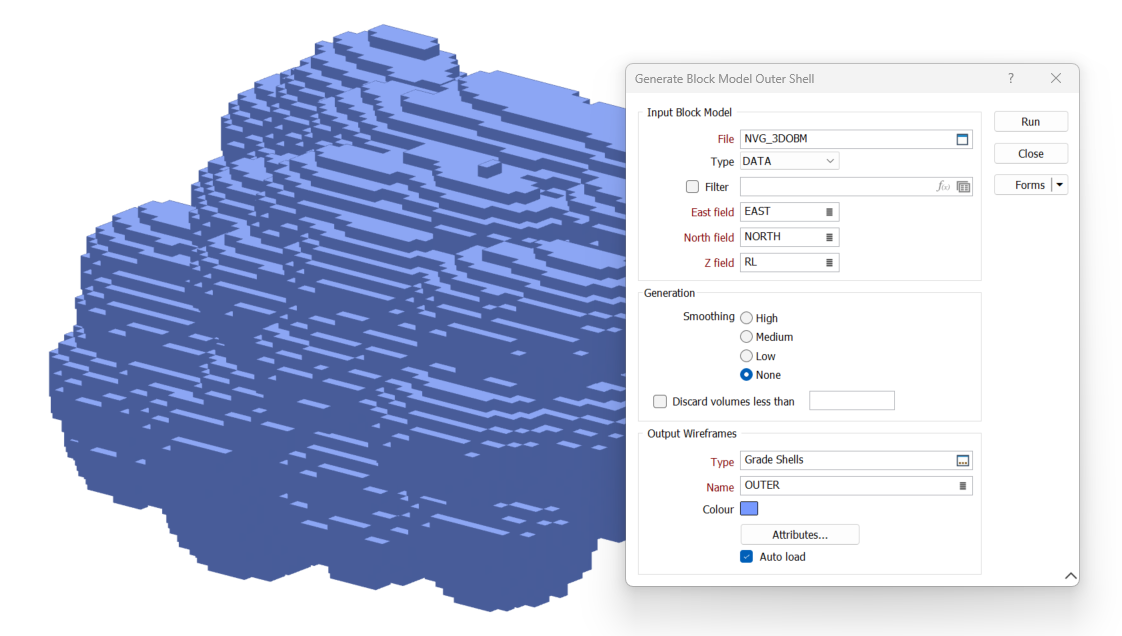The height and width of the screenshot is (636, 1122).
Task: Enable the Filter checkbox
Action: click(692, 187)
